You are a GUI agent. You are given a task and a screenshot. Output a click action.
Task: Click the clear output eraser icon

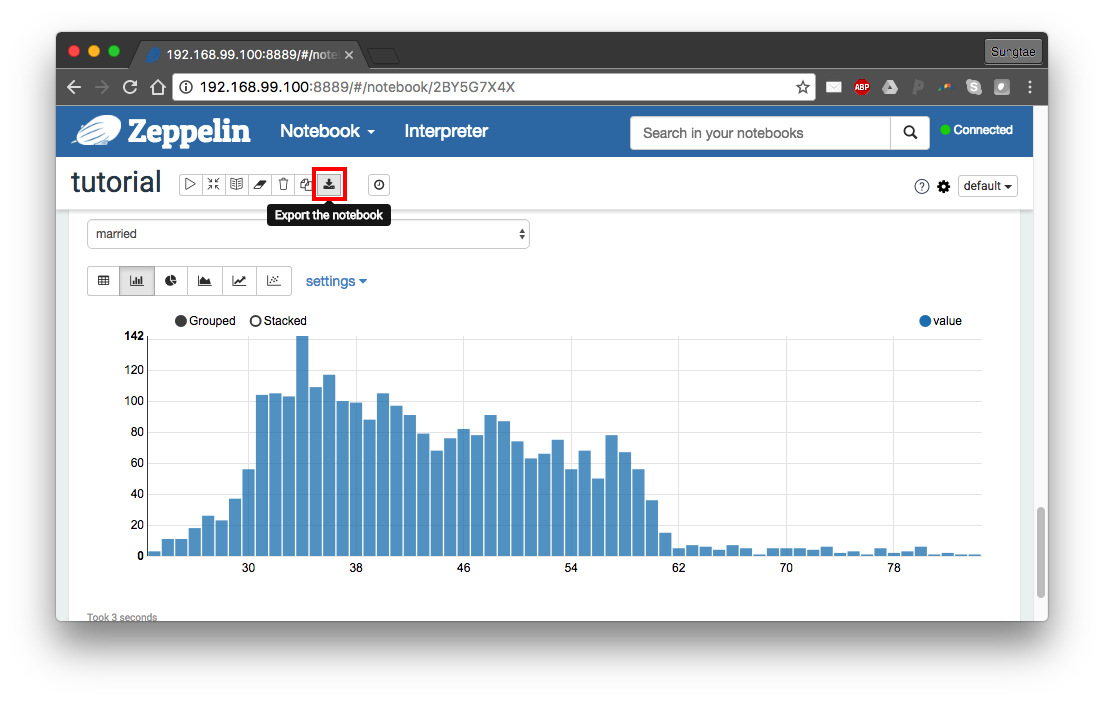[260, 185]
